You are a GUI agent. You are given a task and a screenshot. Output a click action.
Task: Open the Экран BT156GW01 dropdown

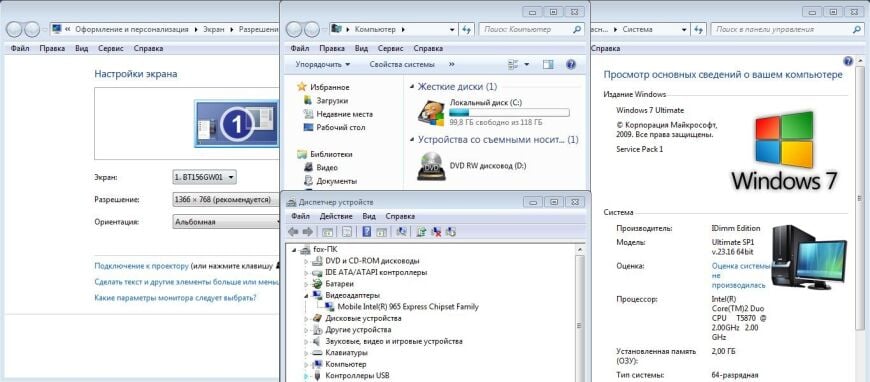click(205, 177)
